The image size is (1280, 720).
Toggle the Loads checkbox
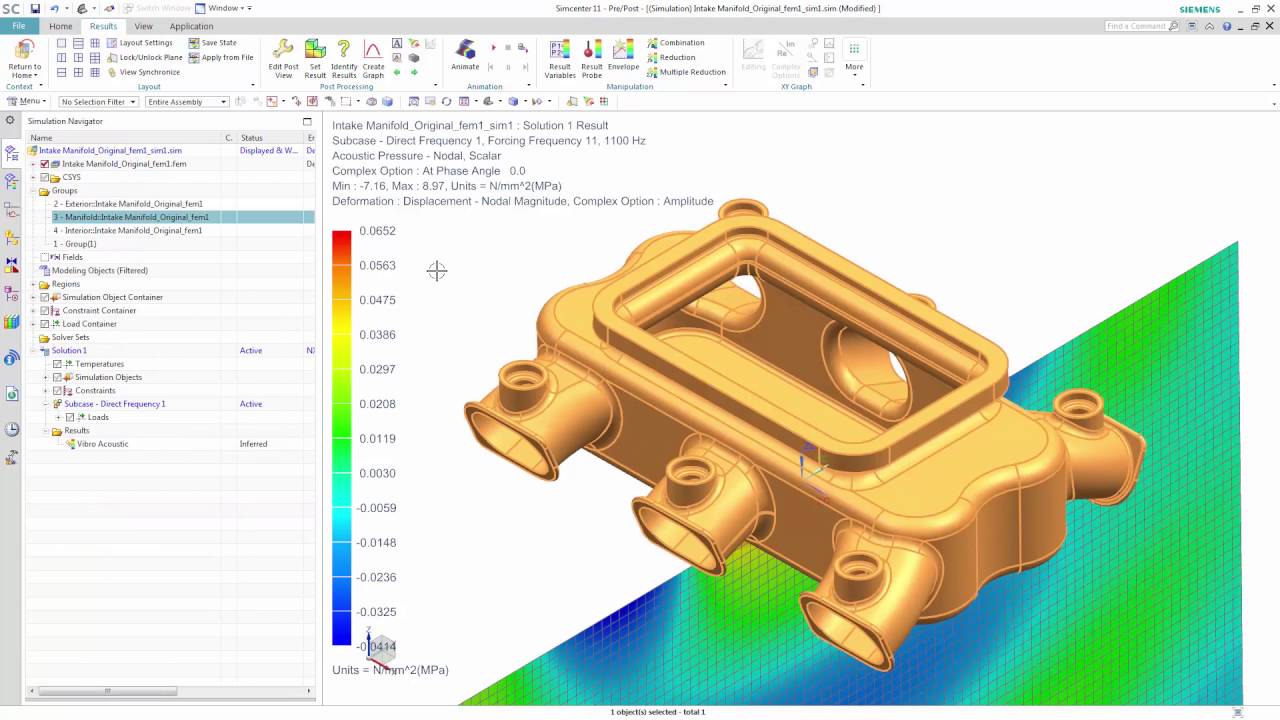pyautogui.click(x=69, y=417)
